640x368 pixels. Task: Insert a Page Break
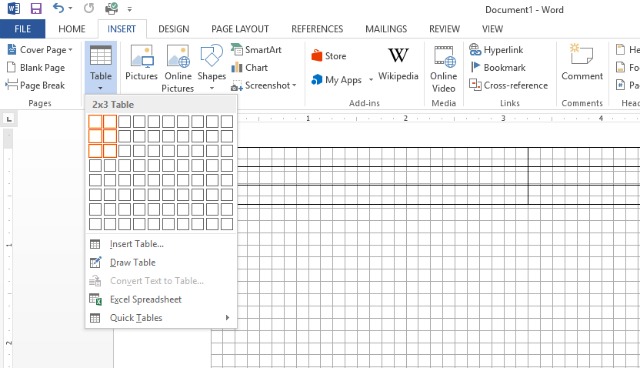click(35, 85)
